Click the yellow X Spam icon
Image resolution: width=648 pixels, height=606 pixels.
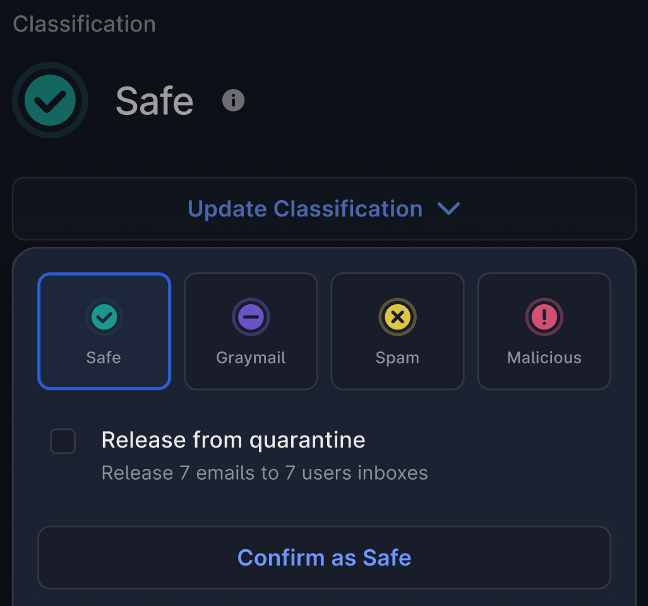pyautogui.click(x=398, y=317)
